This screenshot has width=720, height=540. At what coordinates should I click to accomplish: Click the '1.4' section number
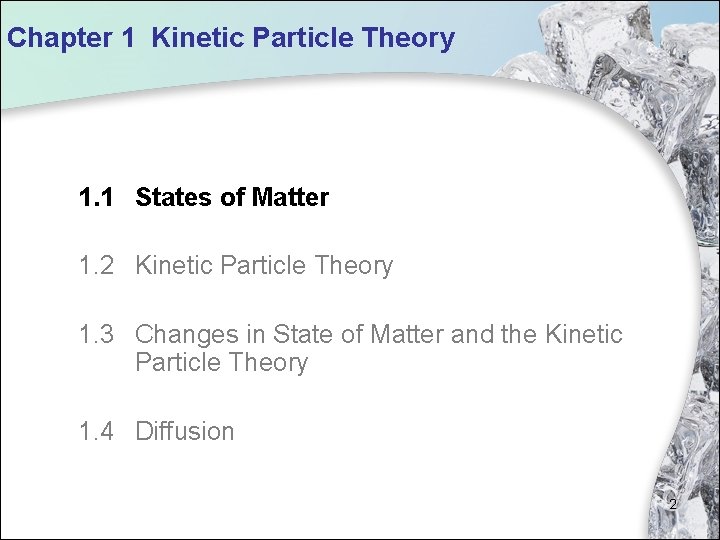point(96,431)
